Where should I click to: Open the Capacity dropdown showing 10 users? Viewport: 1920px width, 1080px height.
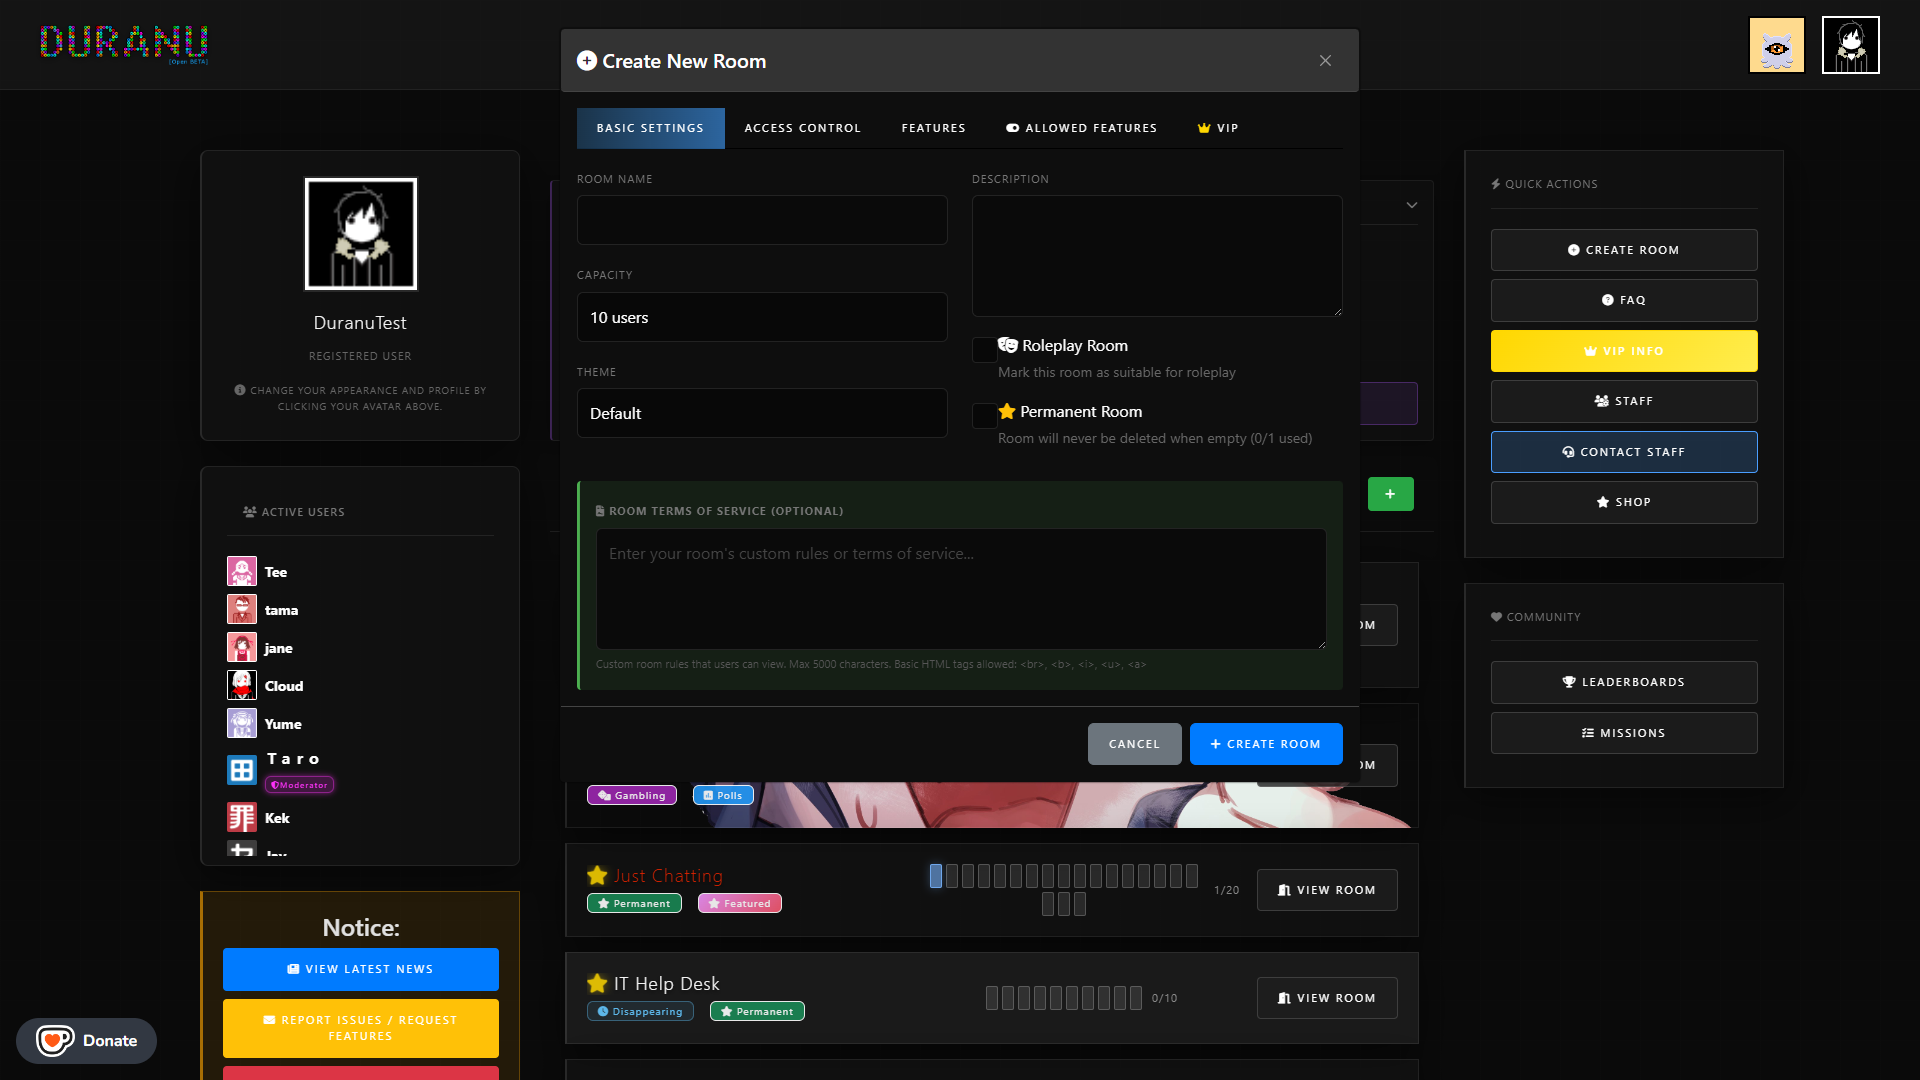tap(762, 317)
